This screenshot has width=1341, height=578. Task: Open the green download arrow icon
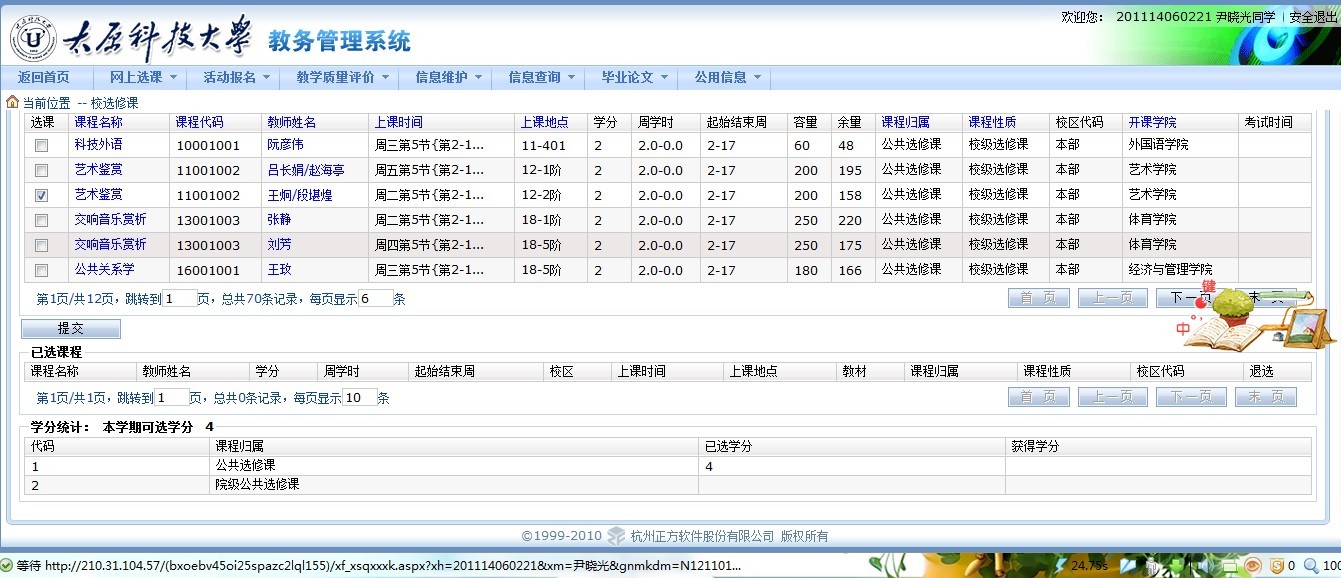1176,566
